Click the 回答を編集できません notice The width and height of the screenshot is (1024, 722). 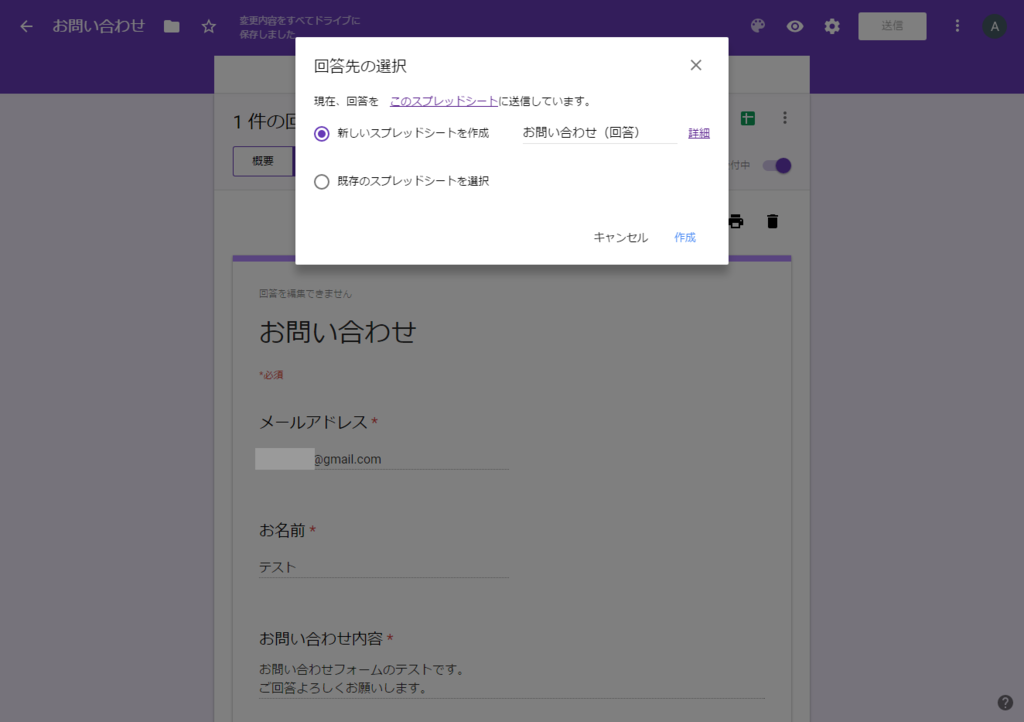tap(305, 294)
